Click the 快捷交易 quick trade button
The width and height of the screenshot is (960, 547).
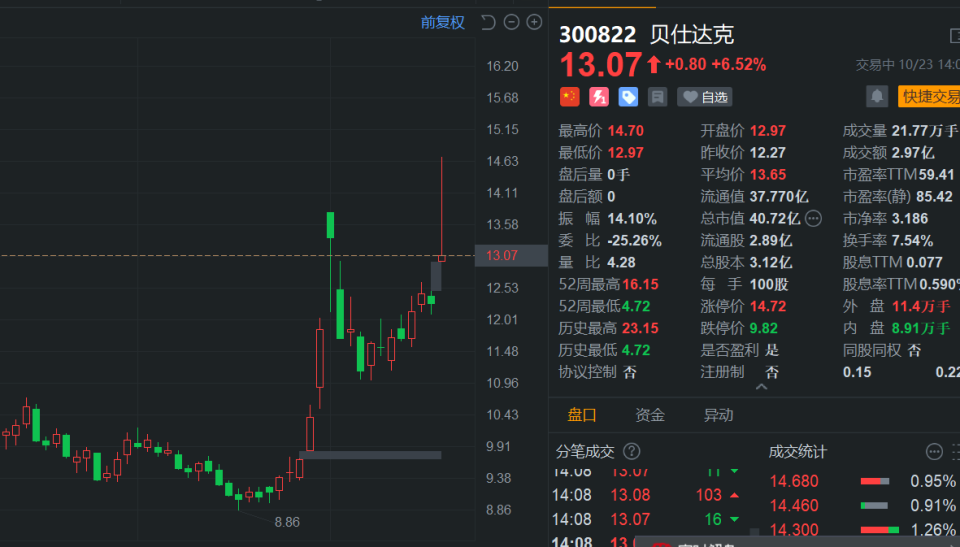929,96
